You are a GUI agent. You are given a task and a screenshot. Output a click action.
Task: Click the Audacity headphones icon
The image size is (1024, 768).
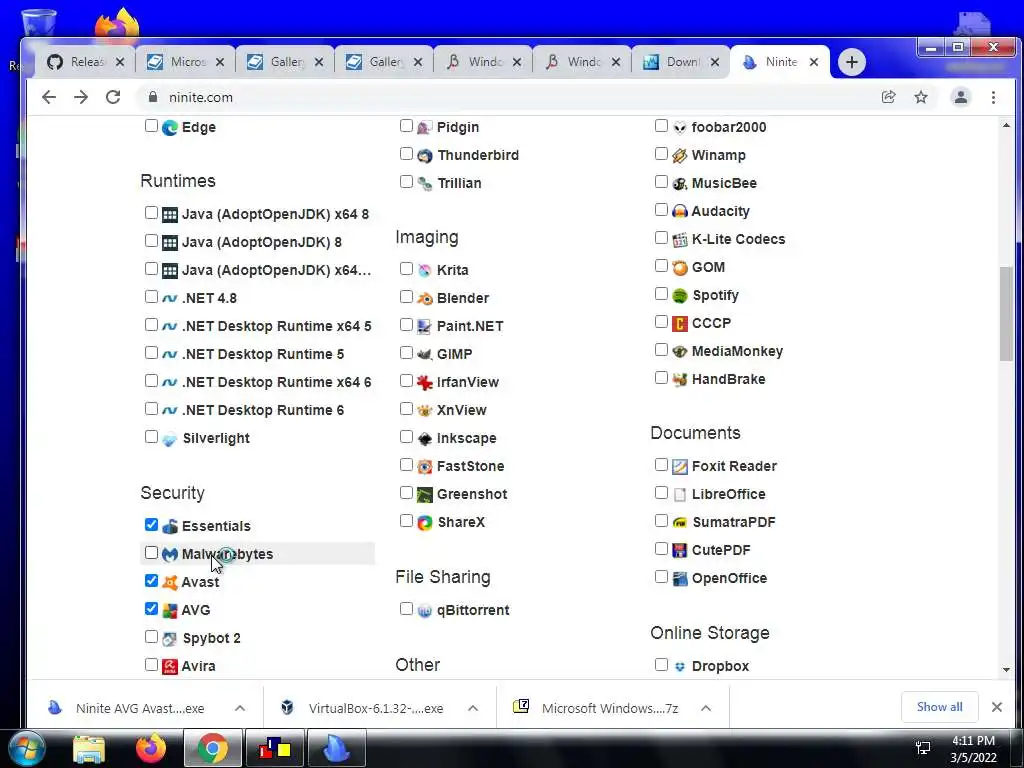(x=680, y=211)
